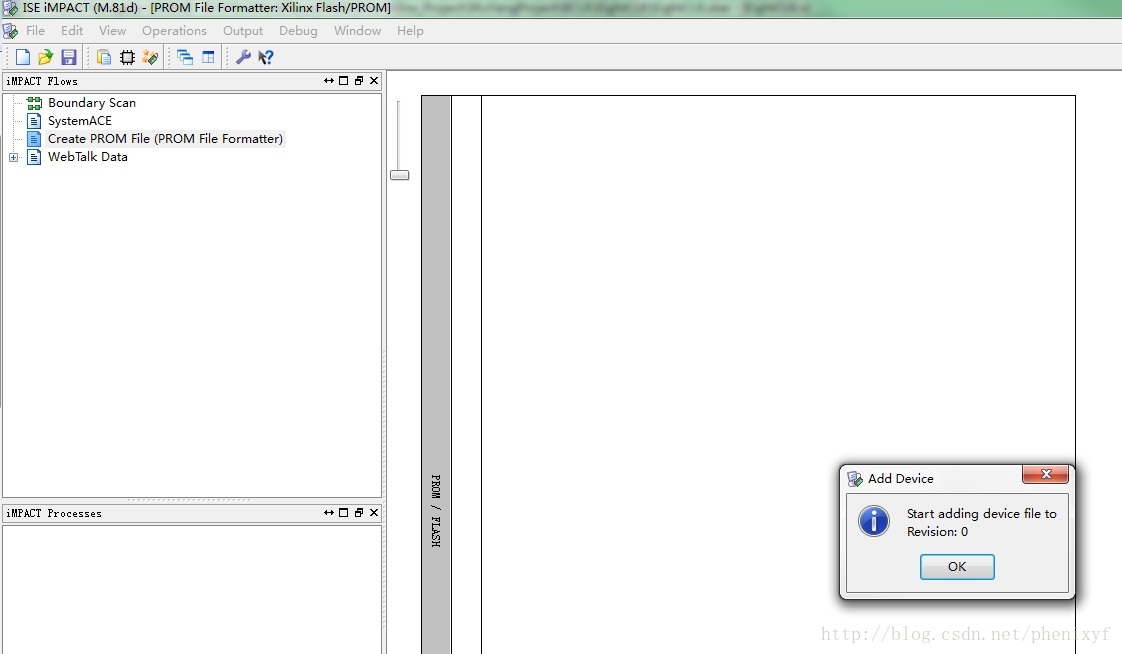Select WebTalk Data item
Screen dimensions: 1122x654
click(87, 157)
